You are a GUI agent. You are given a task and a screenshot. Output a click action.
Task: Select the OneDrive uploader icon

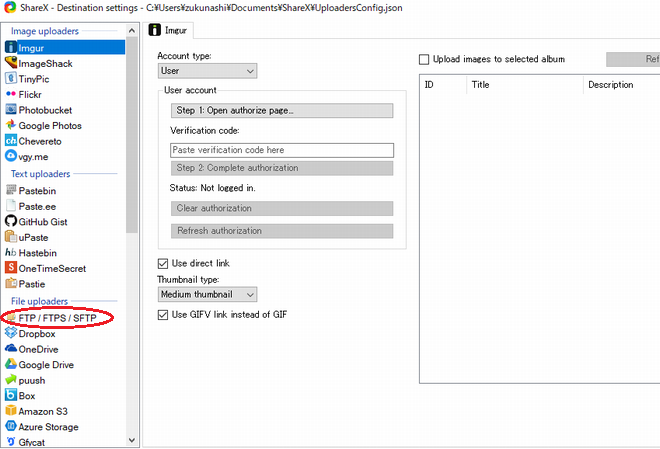coord(11,348)
